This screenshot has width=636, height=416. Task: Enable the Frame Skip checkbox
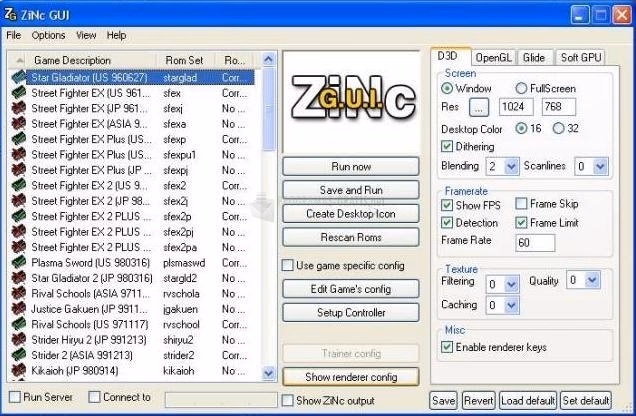pyautogui.click(x=521, y=204)
